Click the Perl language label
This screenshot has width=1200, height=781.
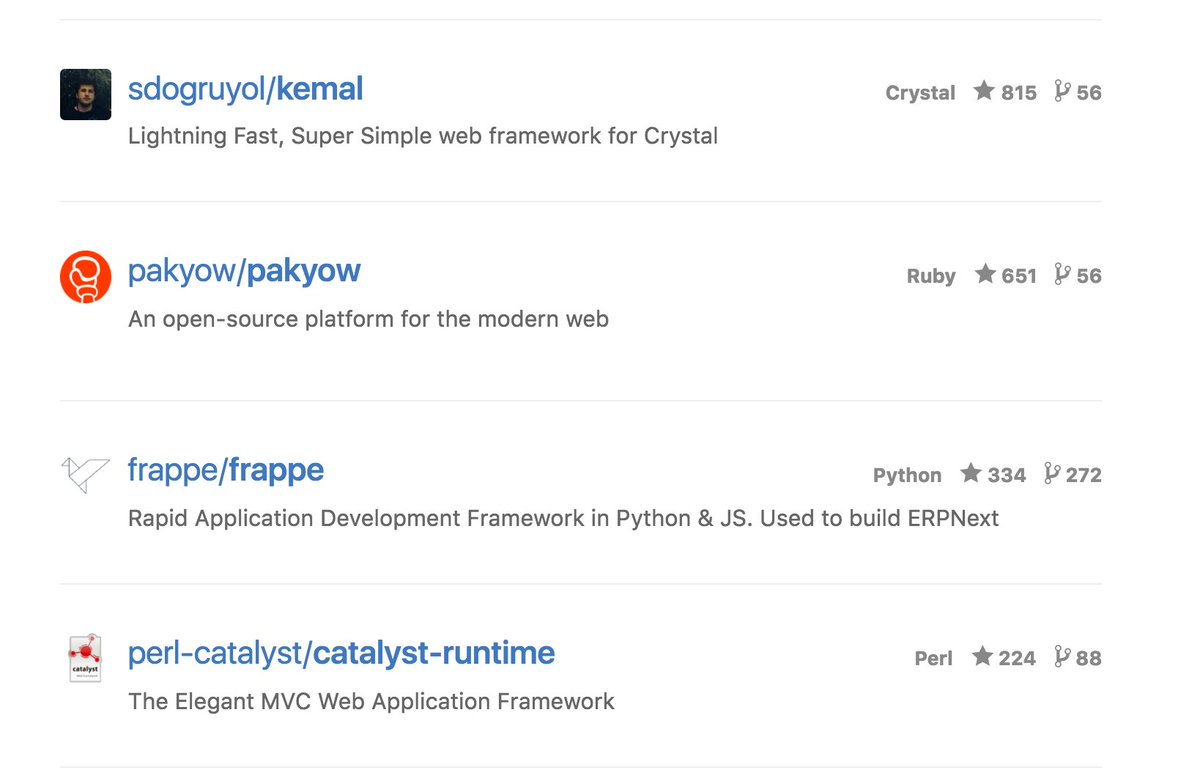[x=933, y=658]
